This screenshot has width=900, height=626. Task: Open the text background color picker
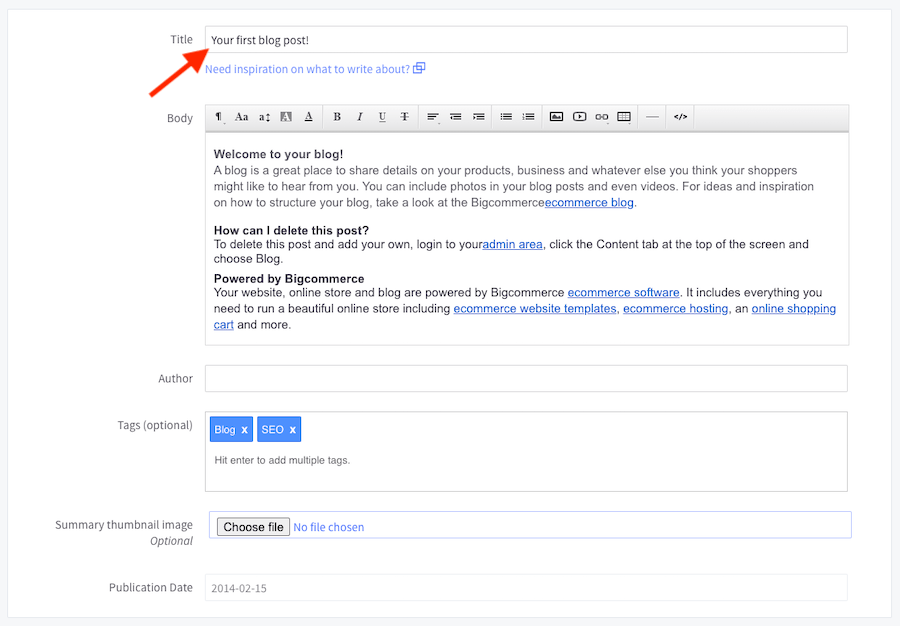click(x=286, y=117)
